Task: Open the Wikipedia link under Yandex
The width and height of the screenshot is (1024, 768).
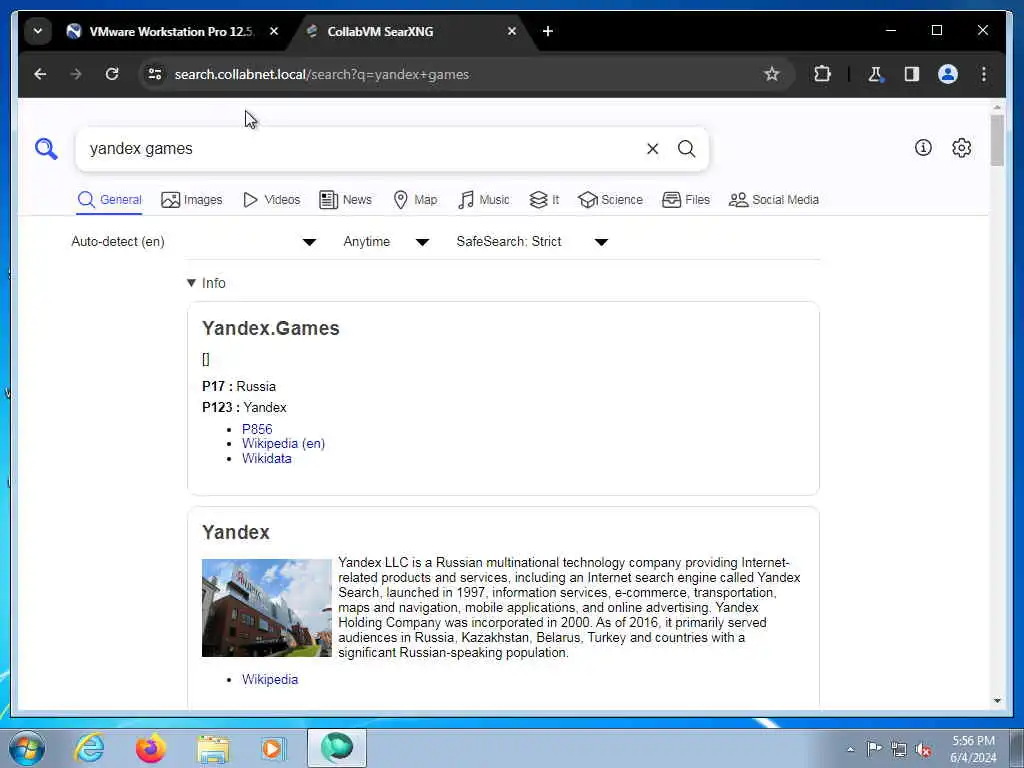Action: click(x=270, y=679)
